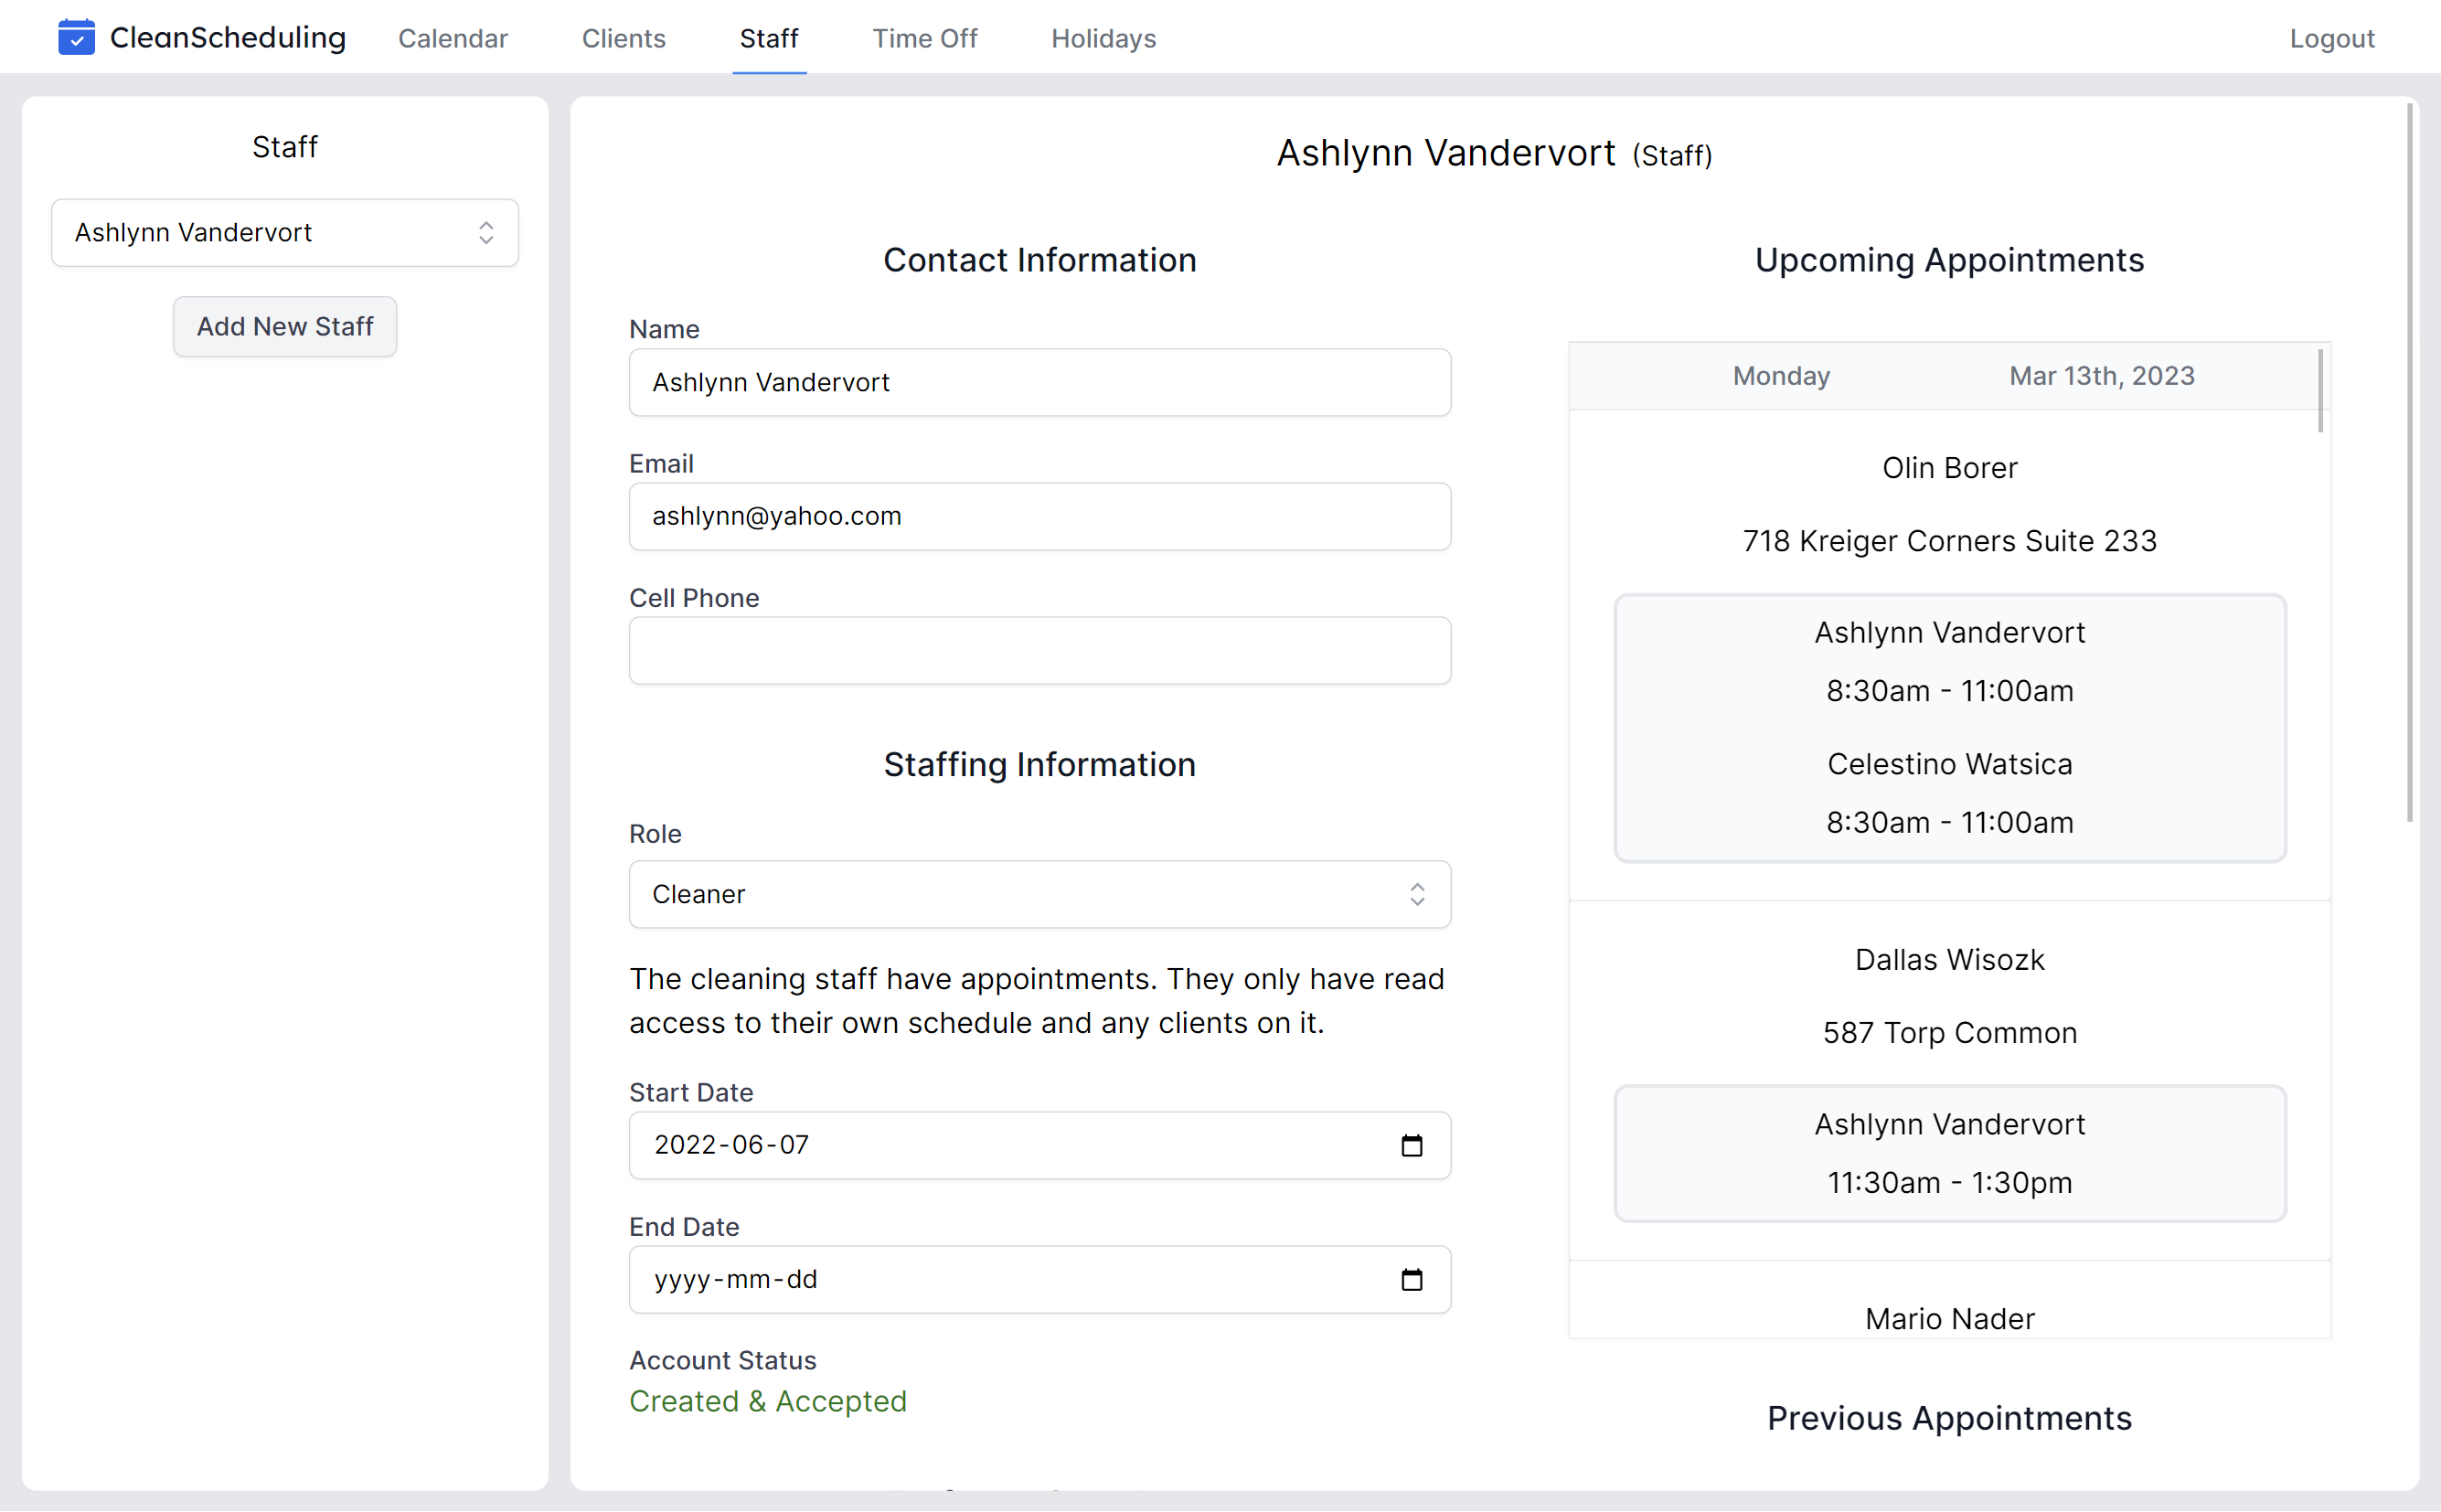The image size is (2441, 1512).
Task: Click the Mar 13th, 2023 date header
Action: (2102, 376)
